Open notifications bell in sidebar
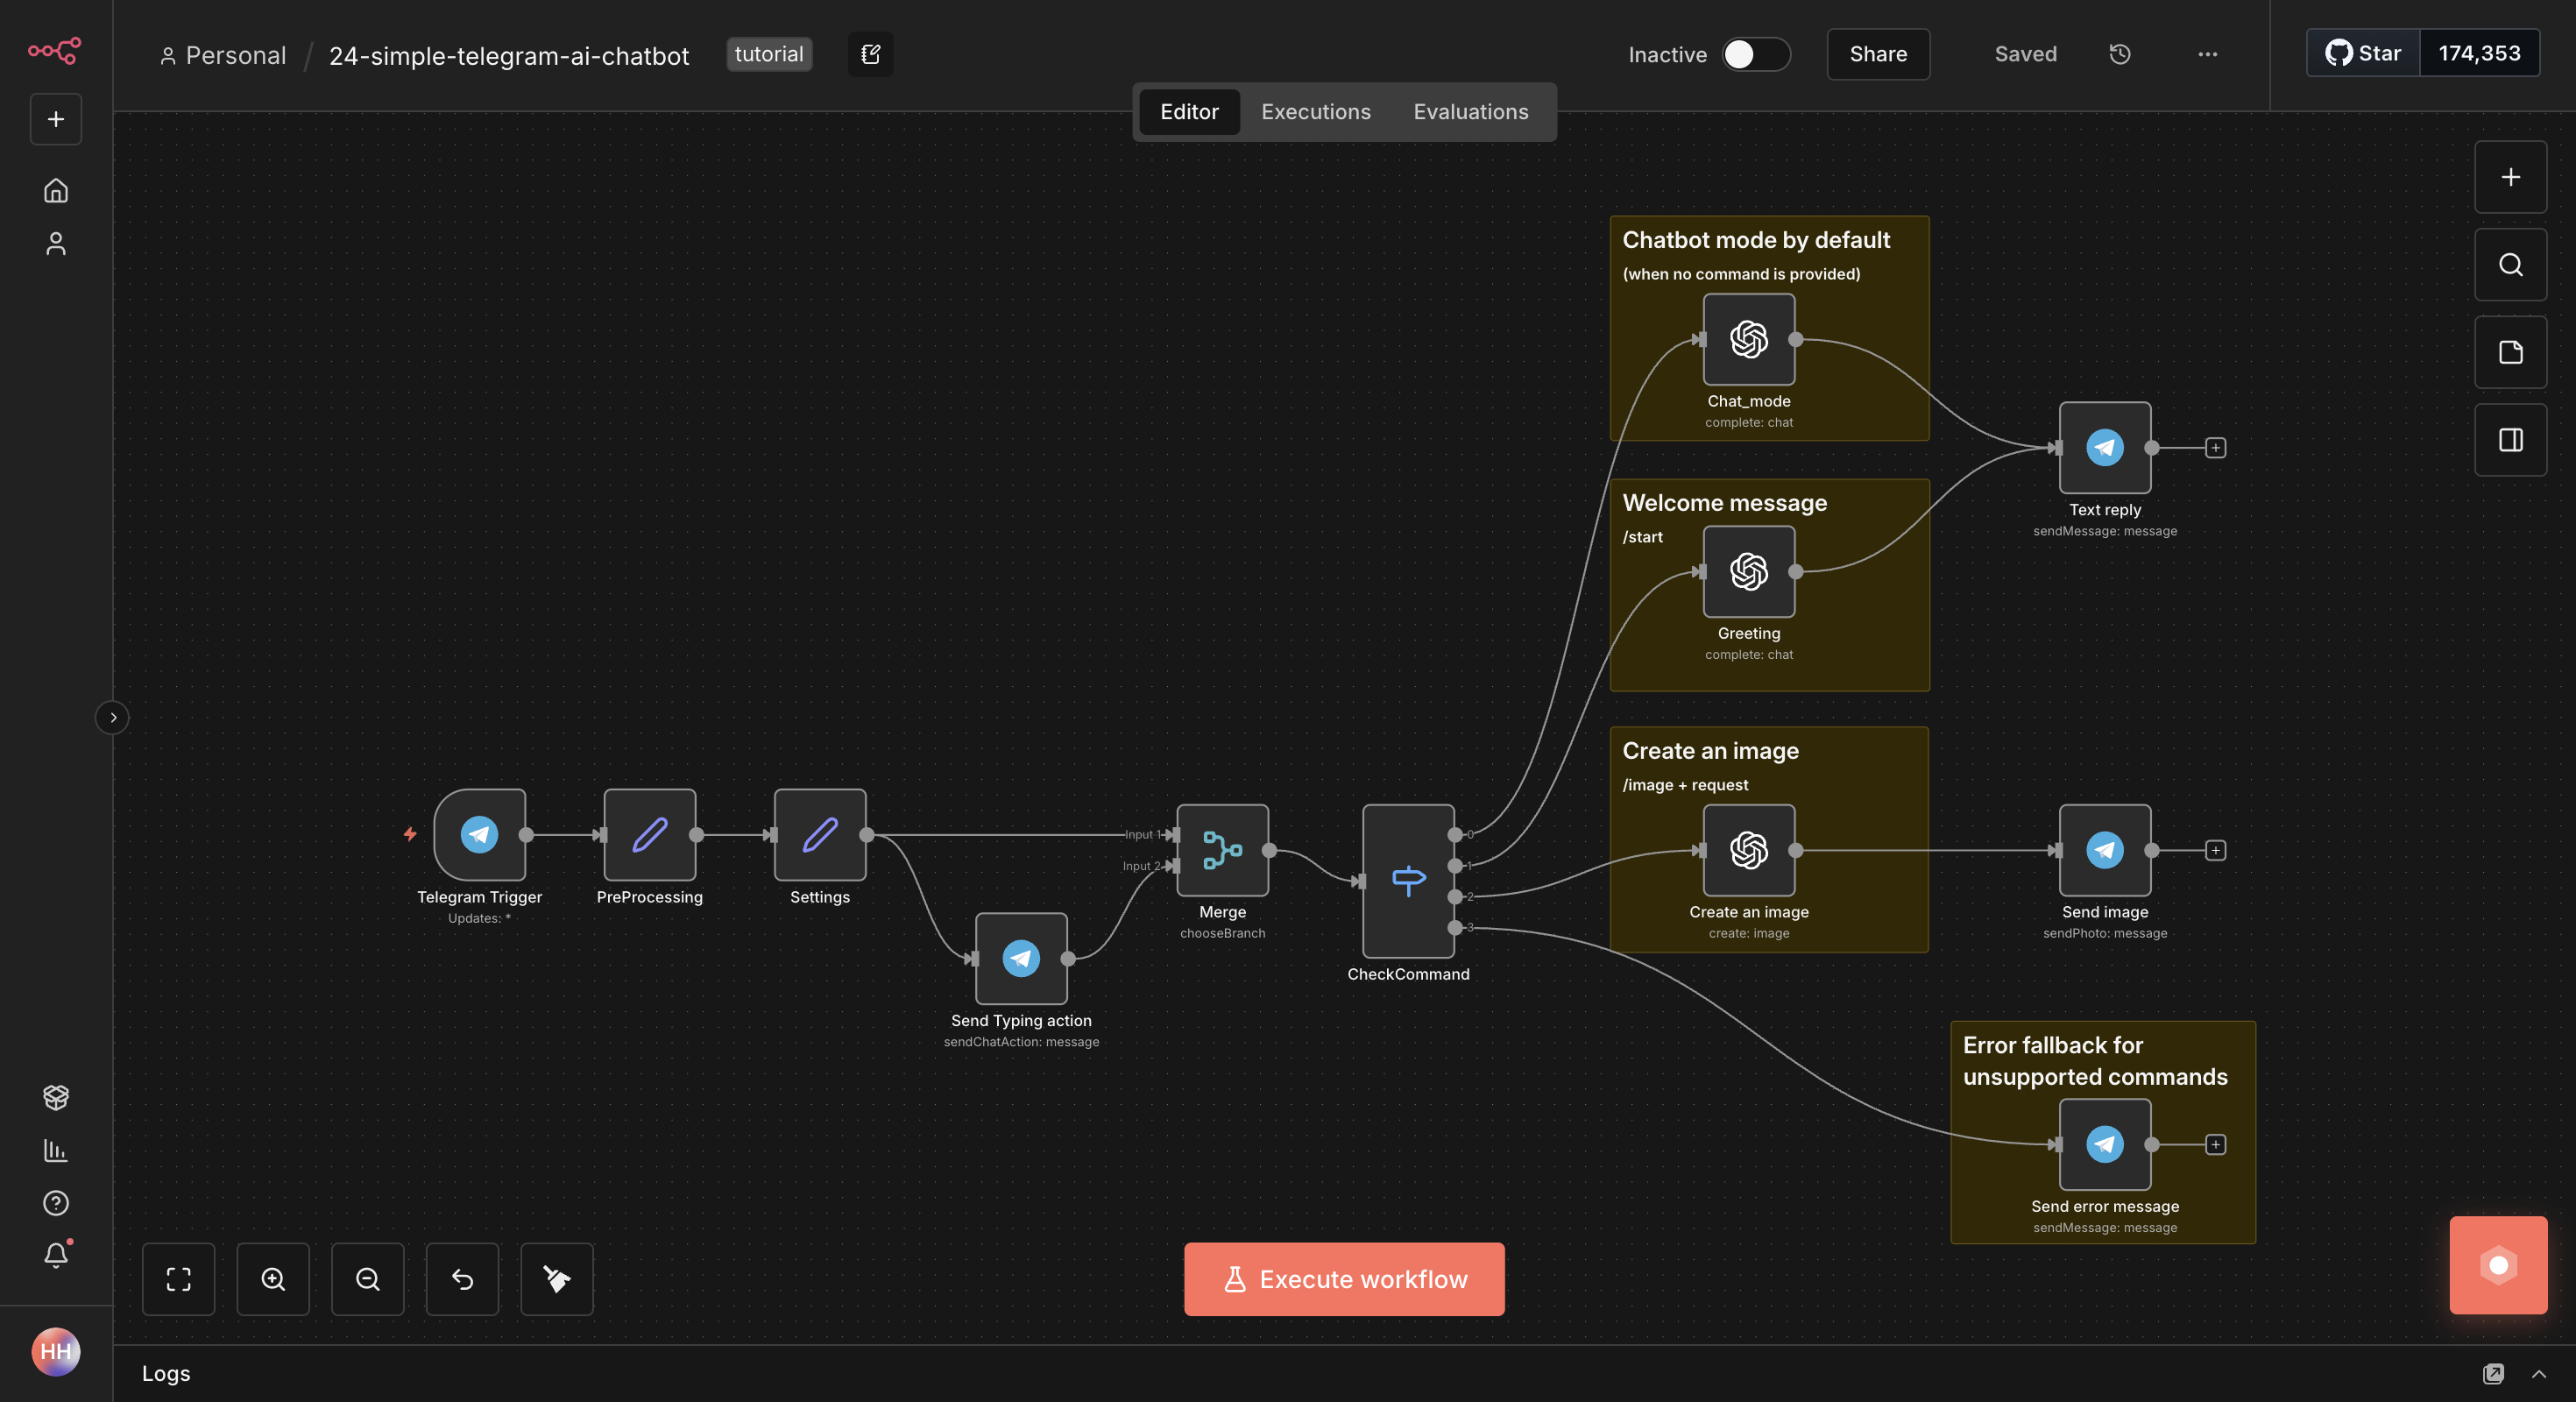The height and width of the screenshot is (1402, 2576). pyautogui.click(x=56, y=1255)
